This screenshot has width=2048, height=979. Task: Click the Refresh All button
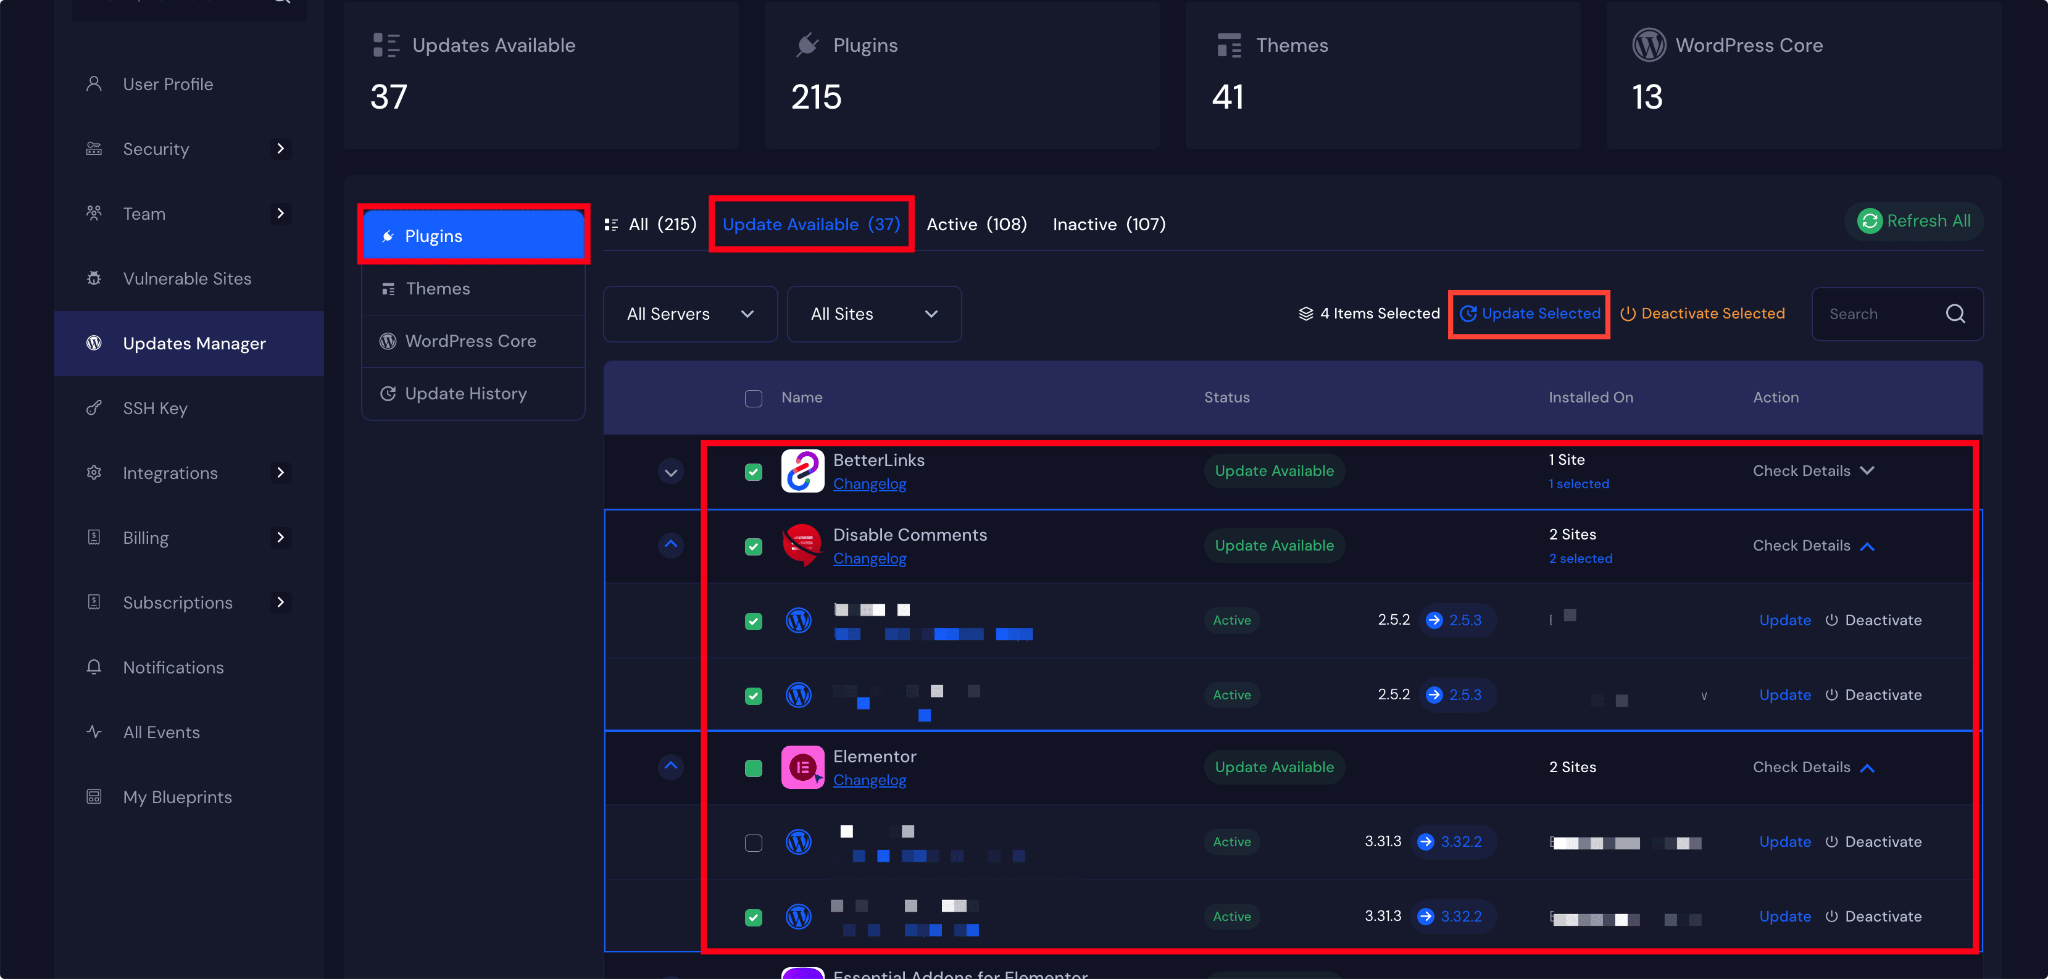click(x=1914, y=221)
